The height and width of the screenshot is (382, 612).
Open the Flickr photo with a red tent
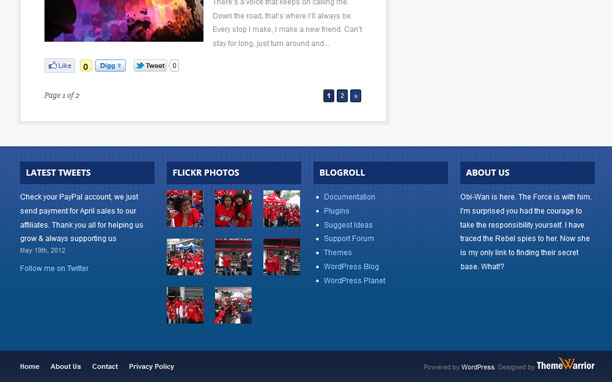coord(282,208)
